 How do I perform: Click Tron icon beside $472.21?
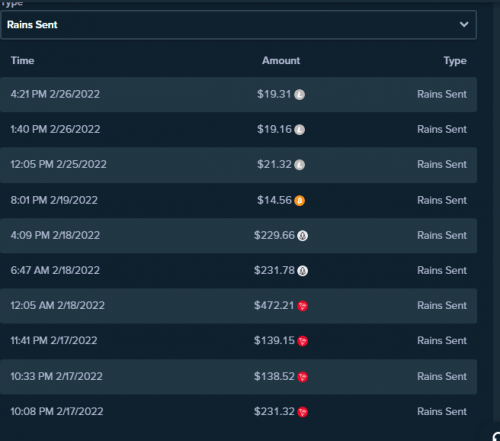click(x=302, y=306)
